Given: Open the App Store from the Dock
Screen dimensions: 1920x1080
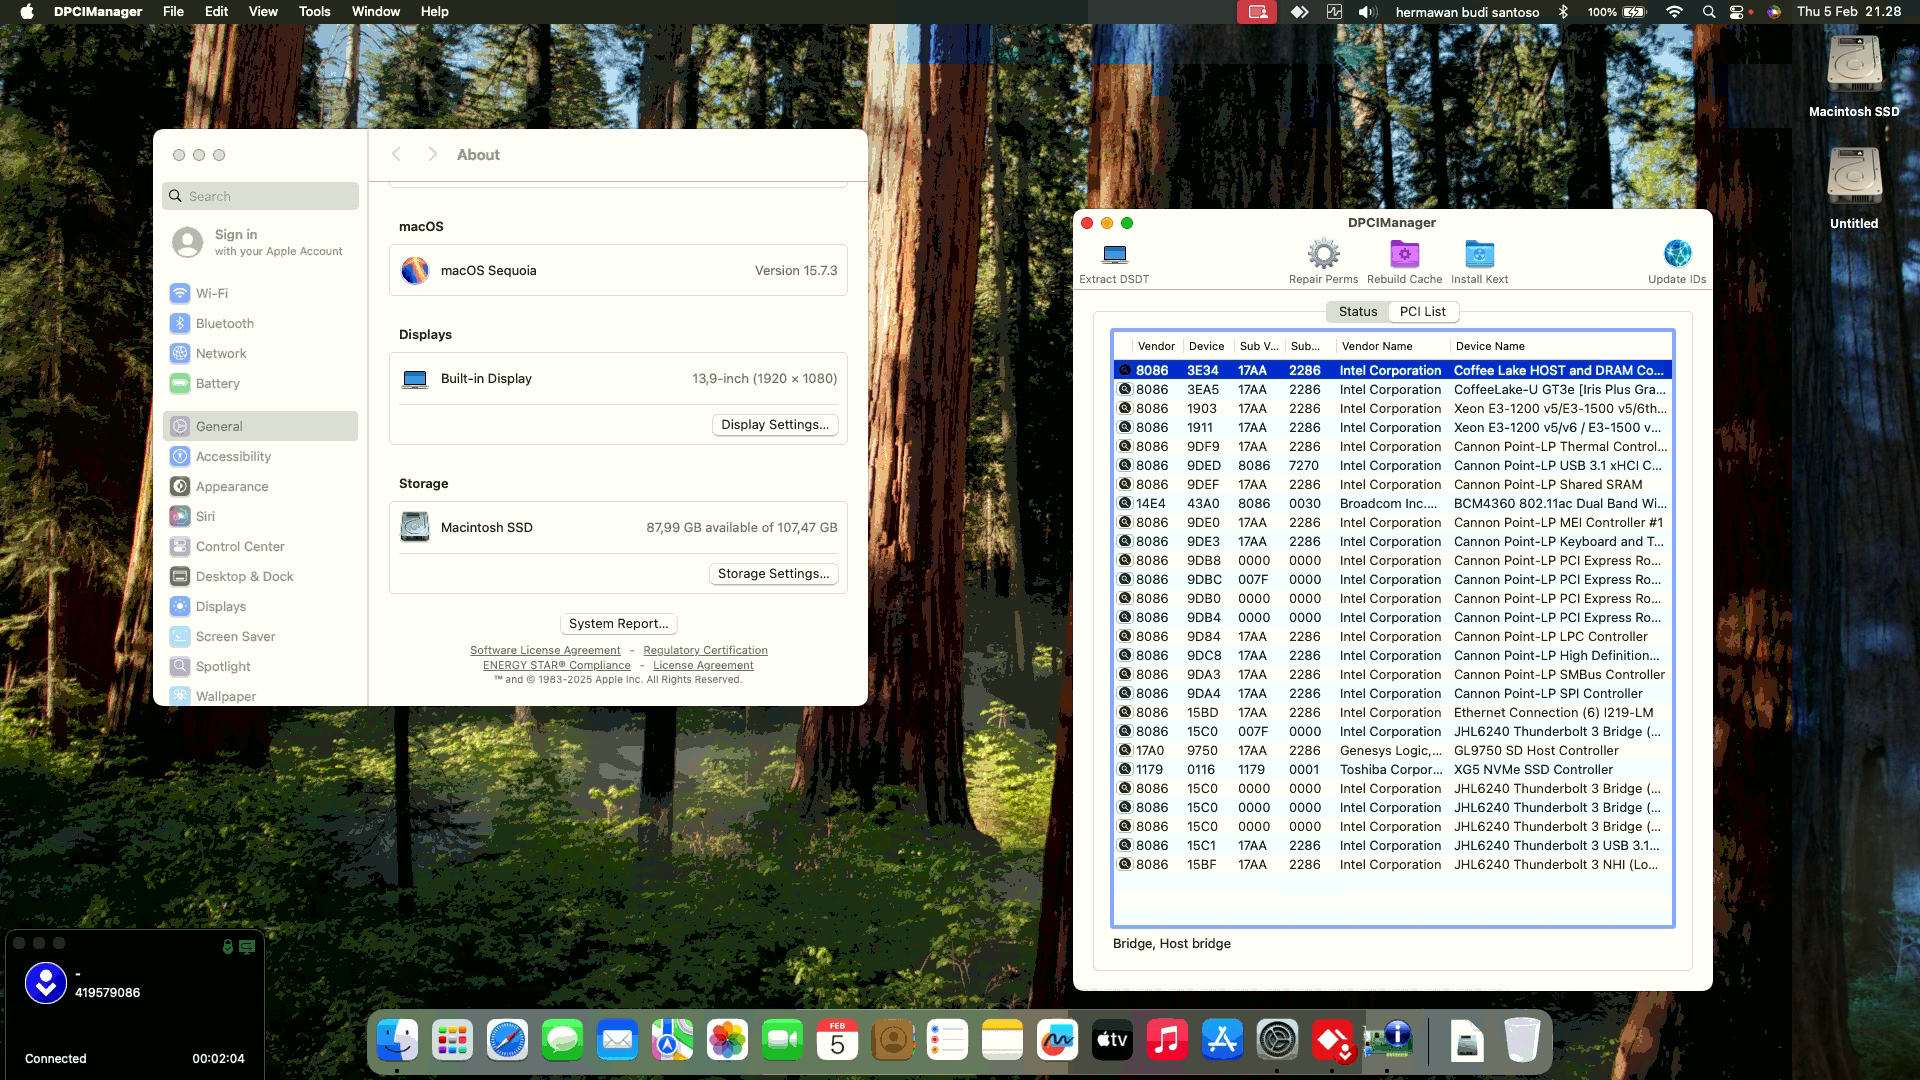Looking at the screenshot, I should pos(1222,1041).
